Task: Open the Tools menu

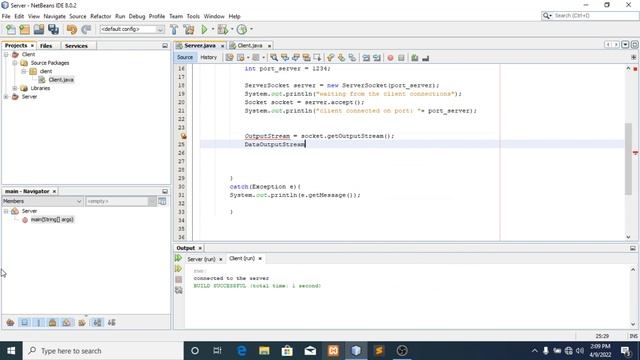Action: click(193, 16)
